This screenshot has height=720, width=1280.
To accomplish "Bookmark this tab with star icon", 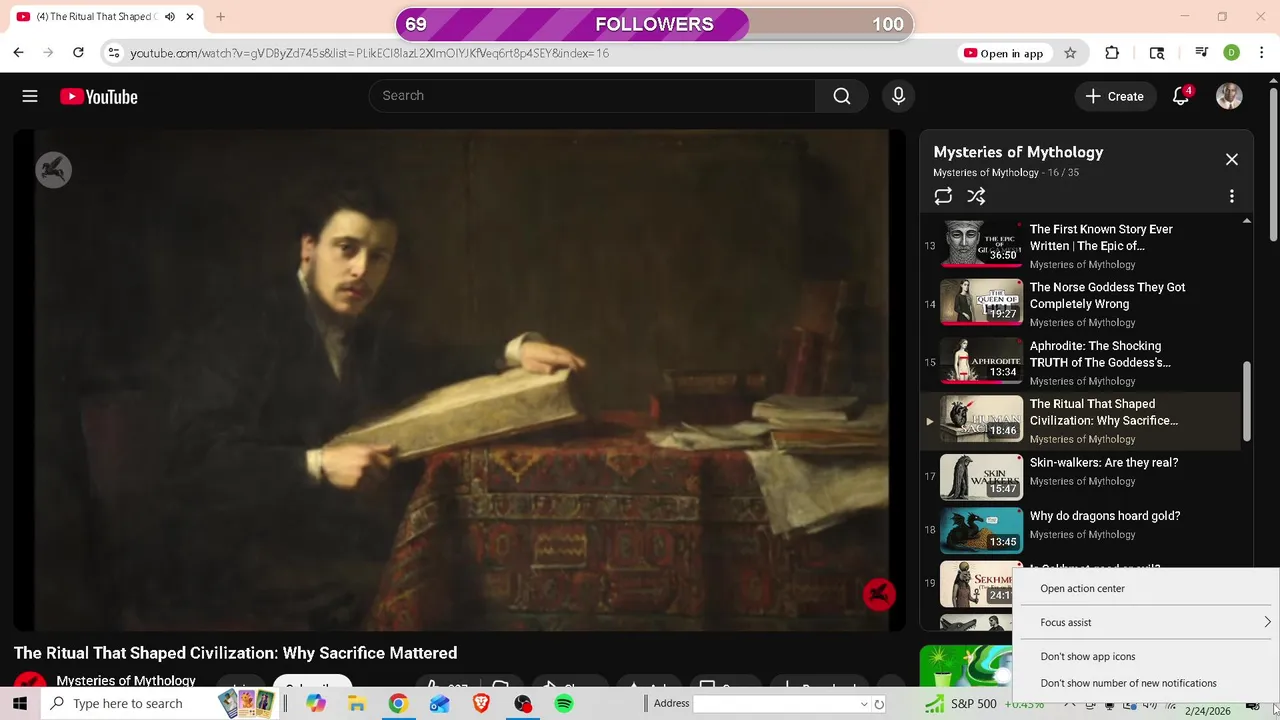I will point(1070,53).
